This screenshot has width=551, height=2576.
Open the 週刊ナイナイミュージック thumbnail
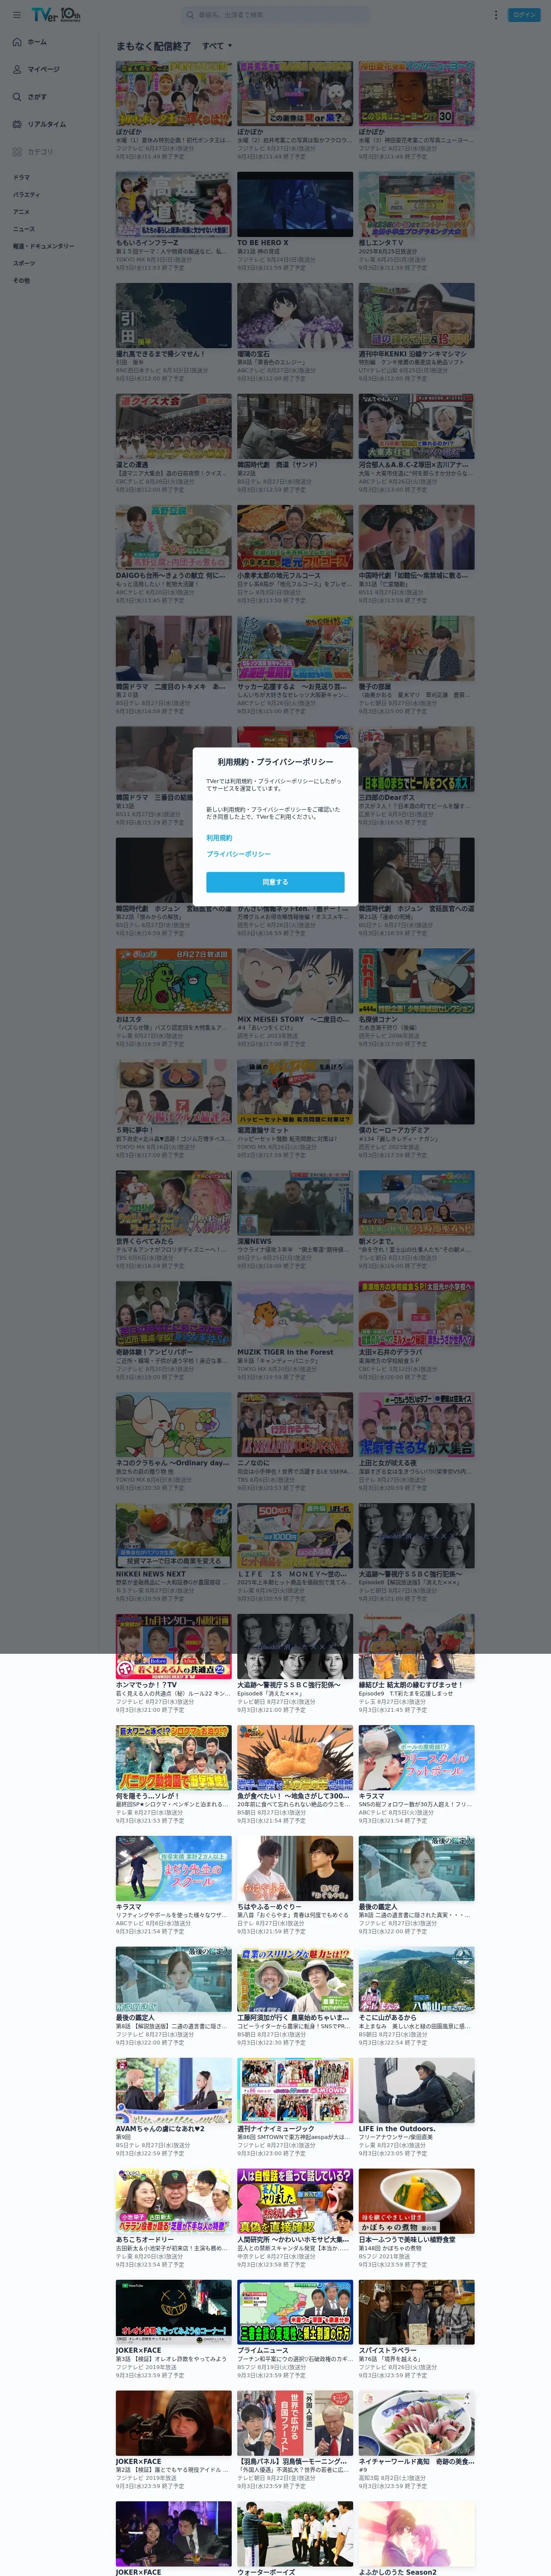[x=295, y=2090]
